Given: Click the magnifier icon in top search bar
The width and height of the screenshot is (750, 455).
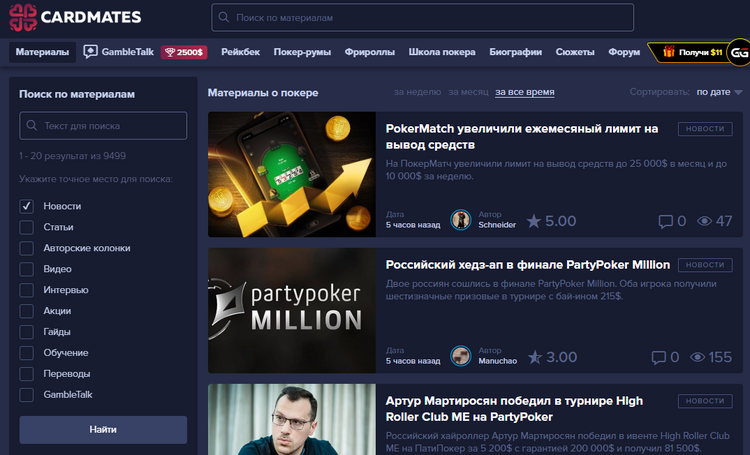Looking at the screenshot, I should tap(225, 18).
